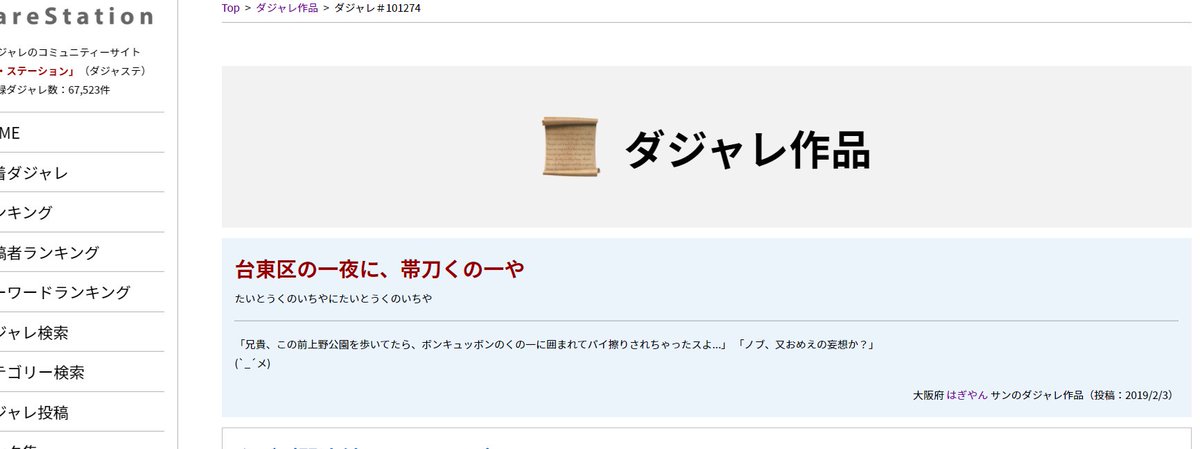Open the HOME sidebar menu item
Screen dimensions: 1200x449
(81, 133)
